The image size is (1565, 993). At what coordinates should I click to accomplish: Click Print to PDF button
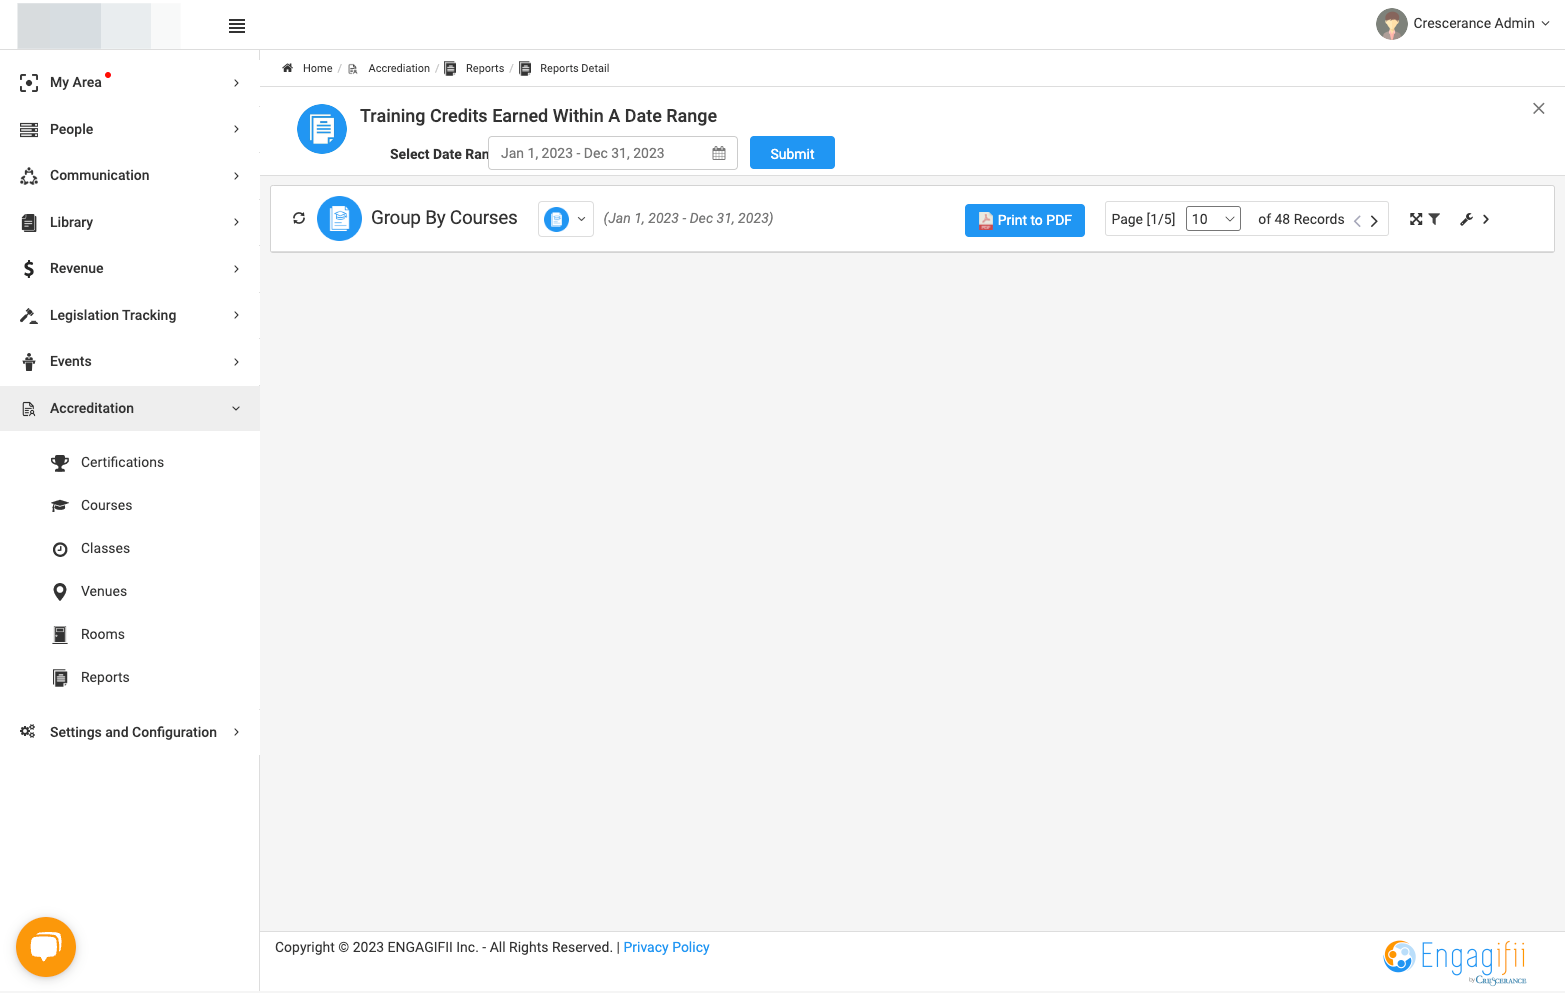[1025, 220]
